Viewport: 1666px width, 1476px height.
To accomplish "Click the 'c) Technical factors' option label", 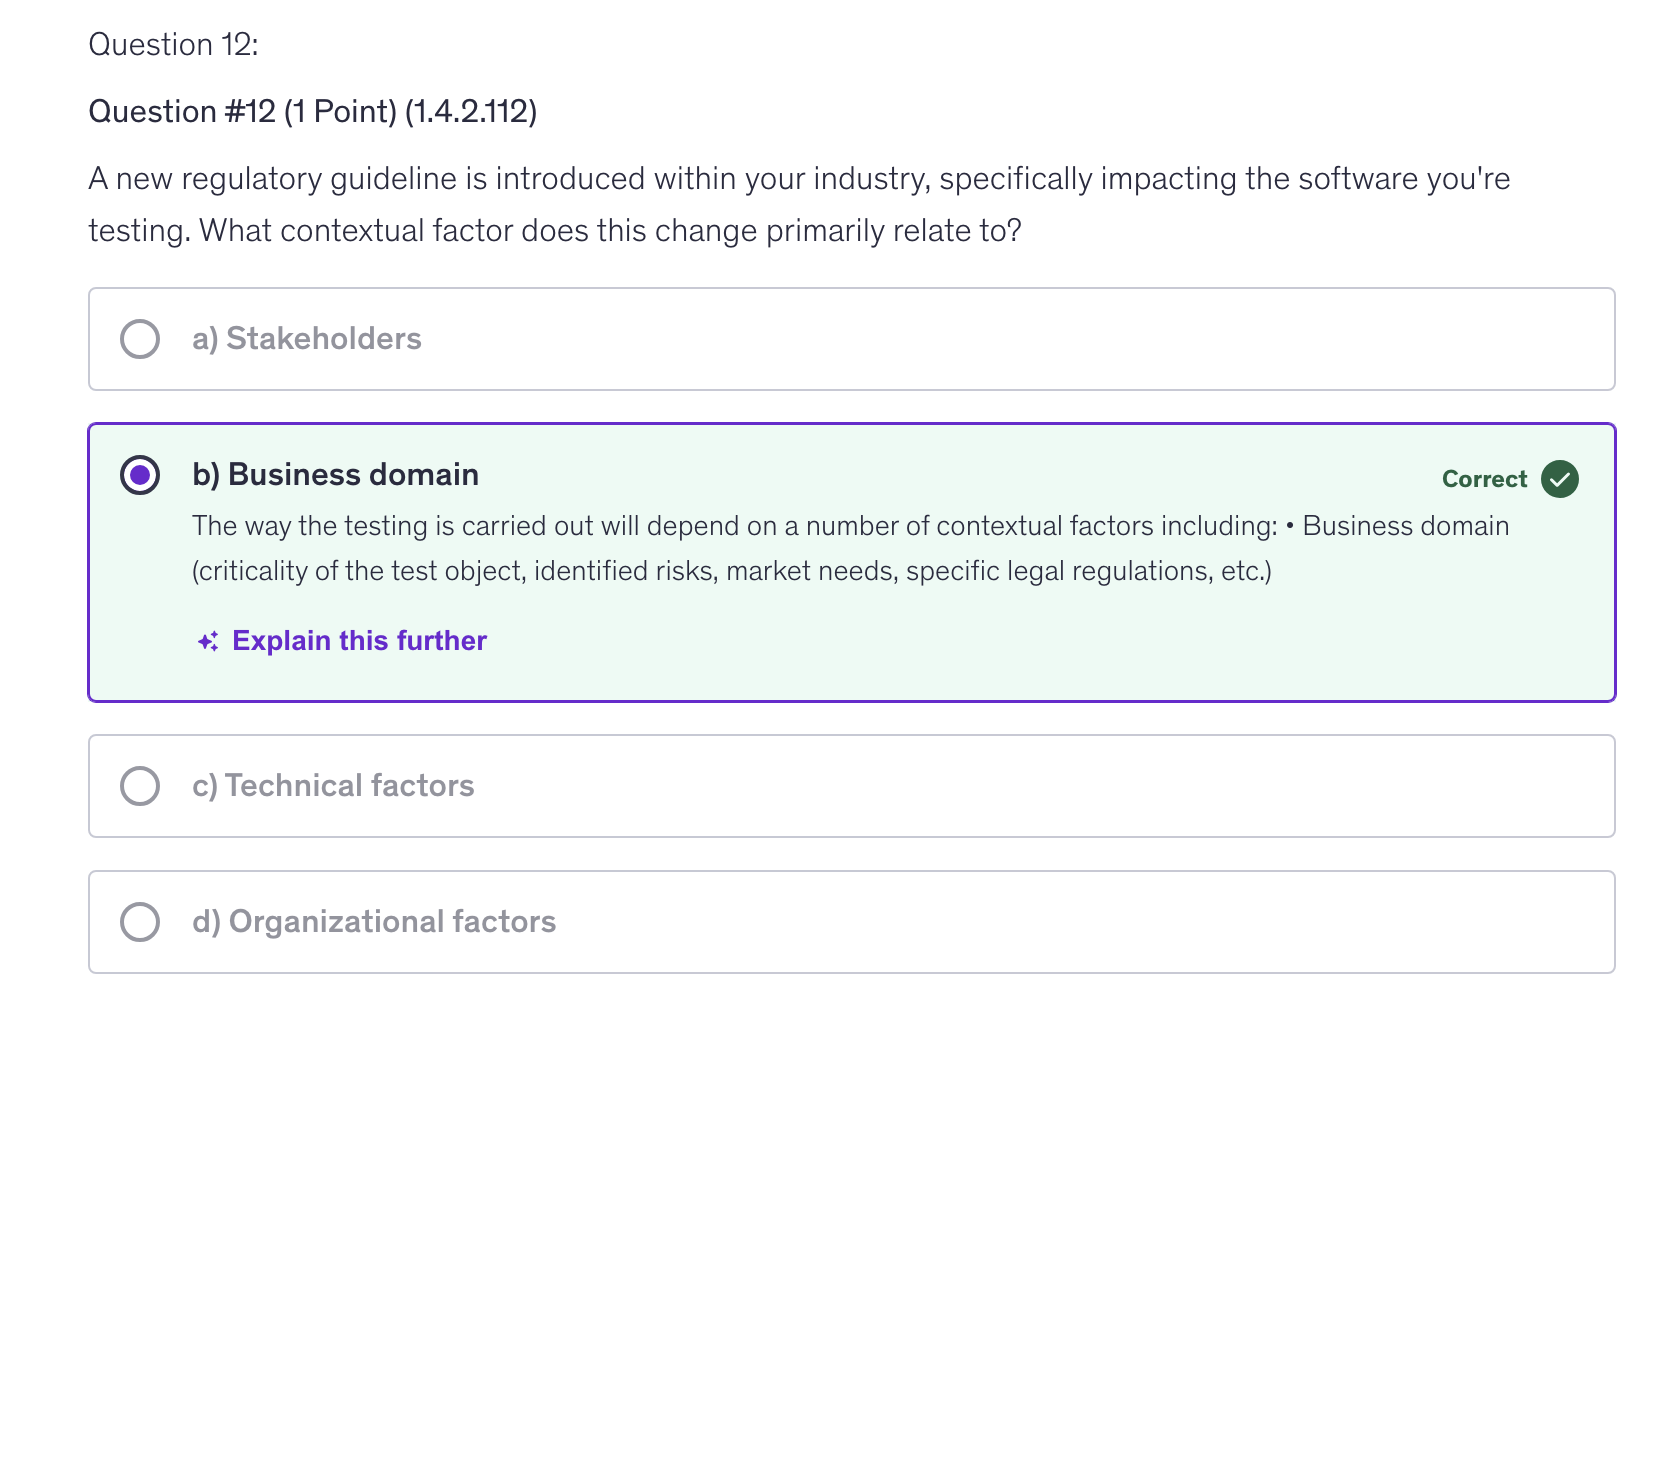I will click(x=333, y=786).
